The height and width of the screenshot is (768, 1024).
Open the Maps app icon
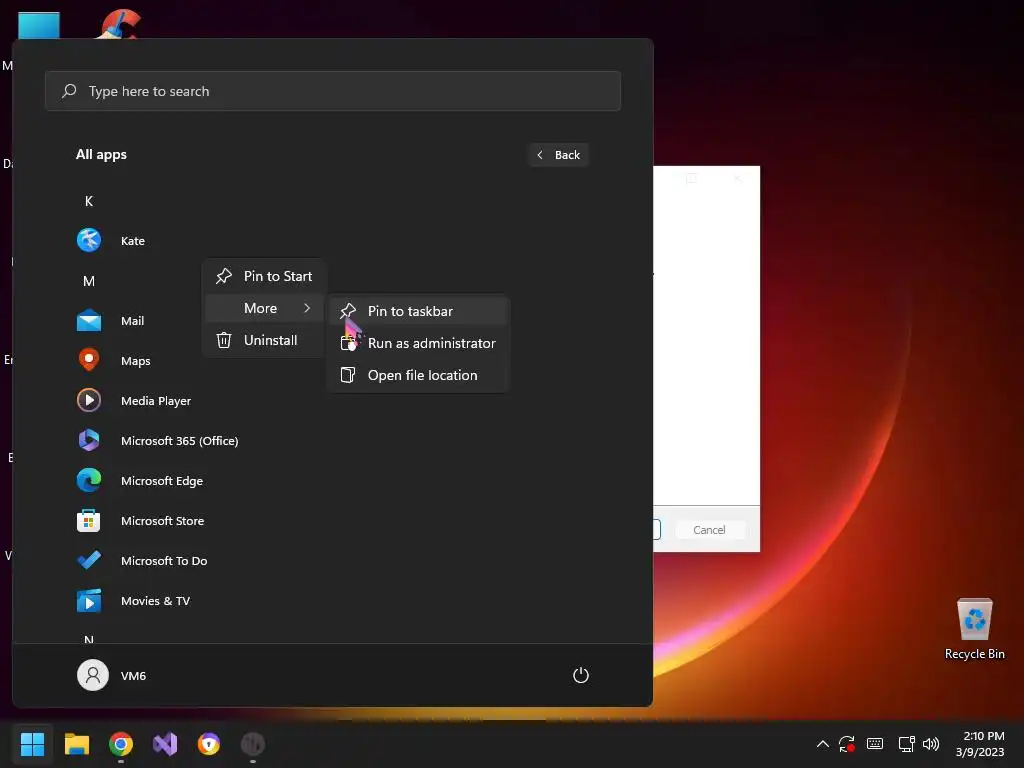(x=89, y=360)
